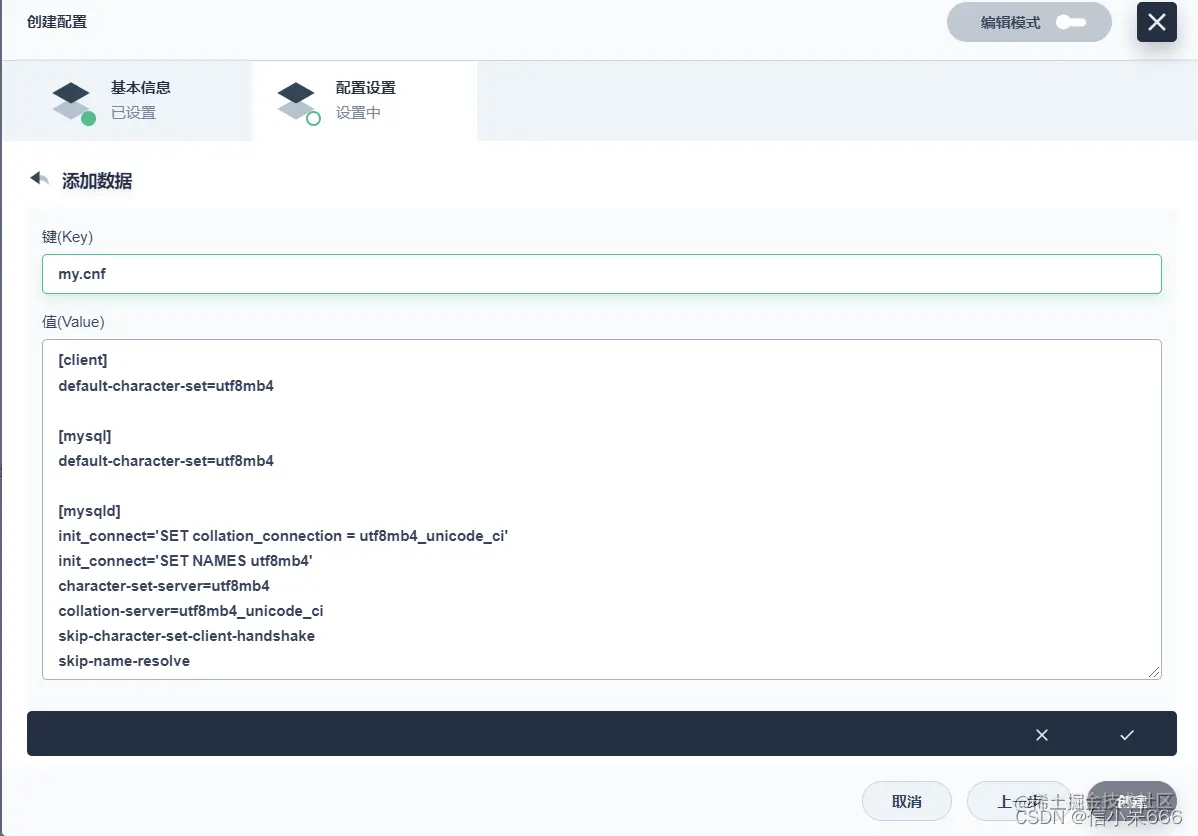Click the 基本信息 layered step icon
This screenshot has height=836, width=1198.
[73, 102]
